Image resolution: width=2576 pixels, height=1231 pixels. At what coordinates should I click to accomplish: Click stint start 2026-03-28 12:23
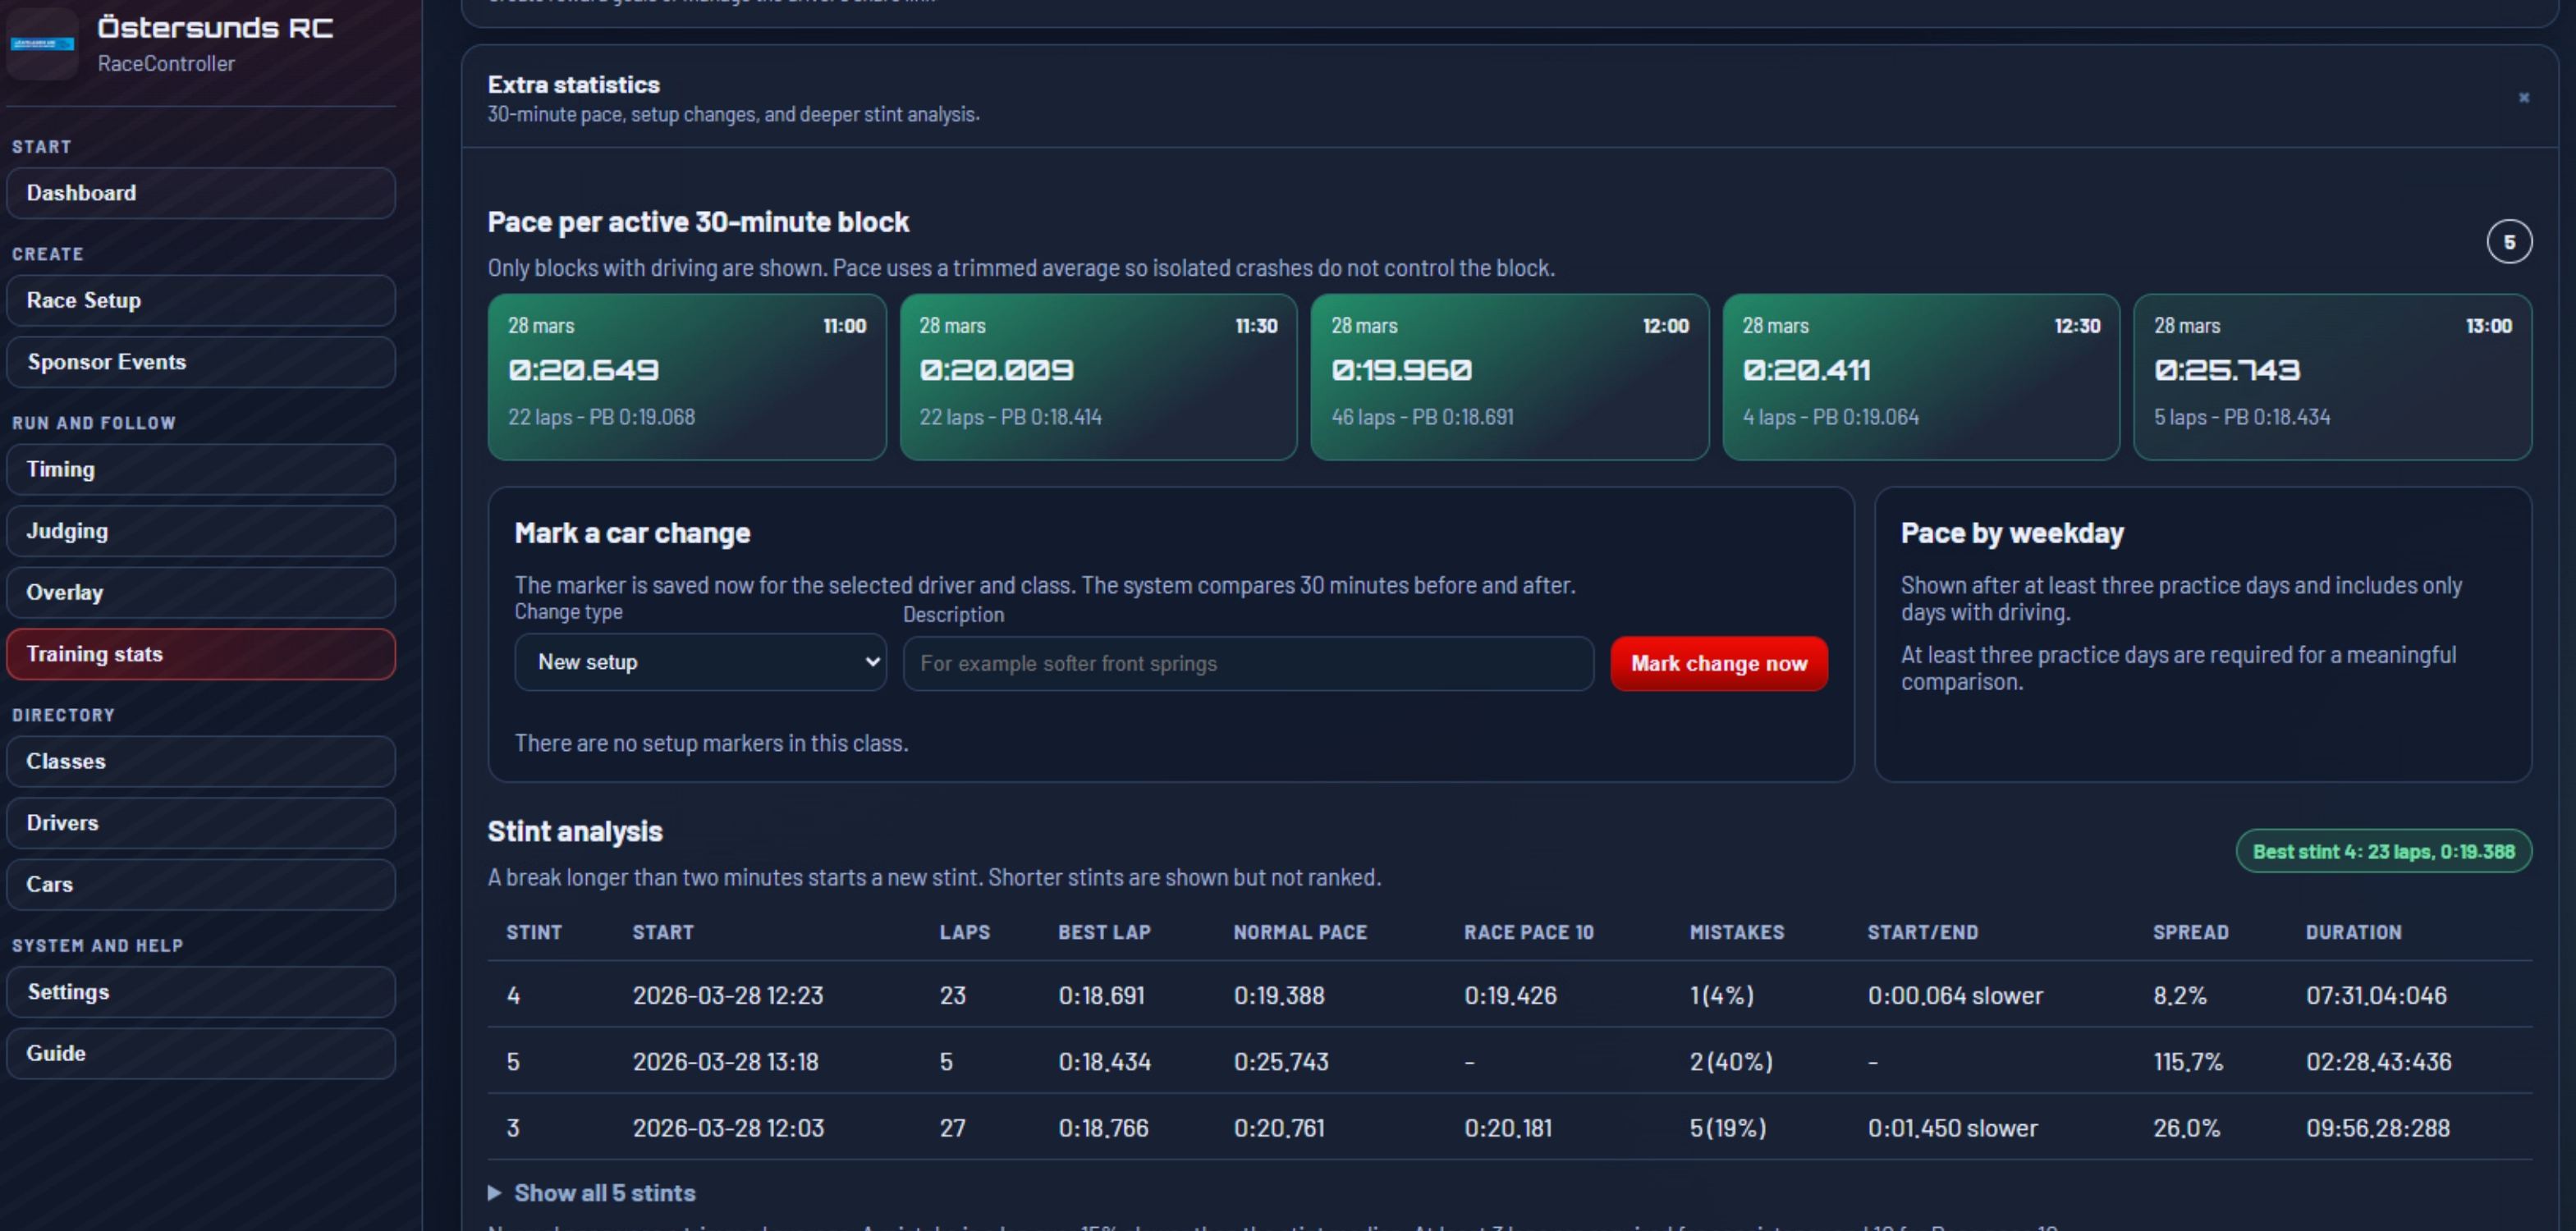[x=728, y=995]
